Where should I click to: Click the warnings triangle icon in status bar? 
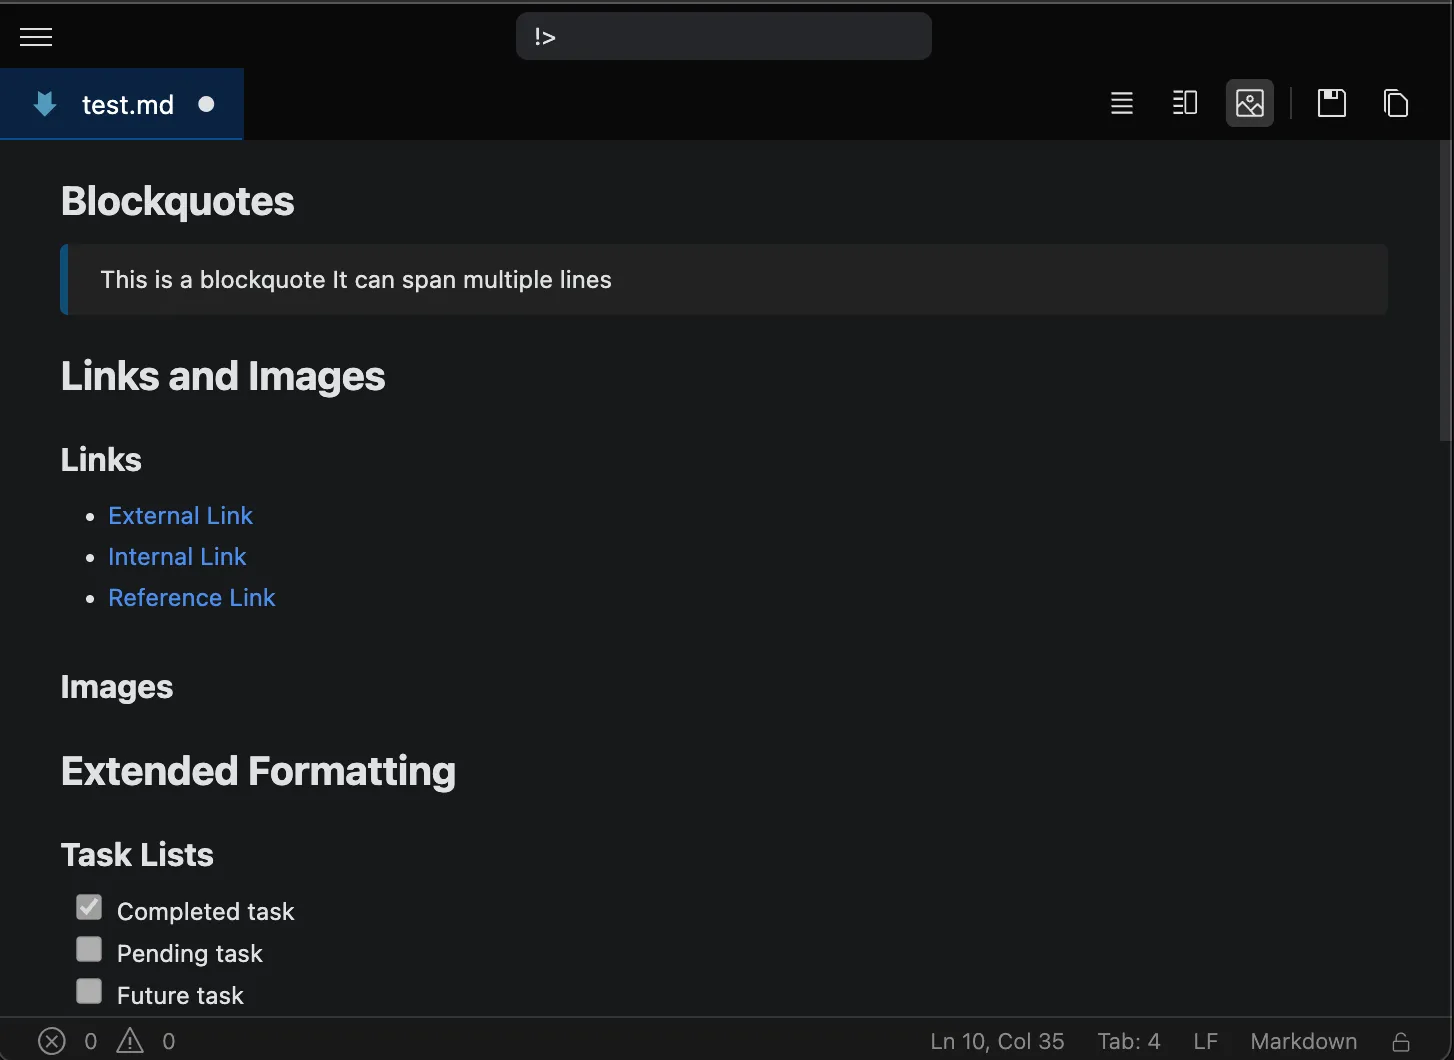click(x=130, y=1041)
